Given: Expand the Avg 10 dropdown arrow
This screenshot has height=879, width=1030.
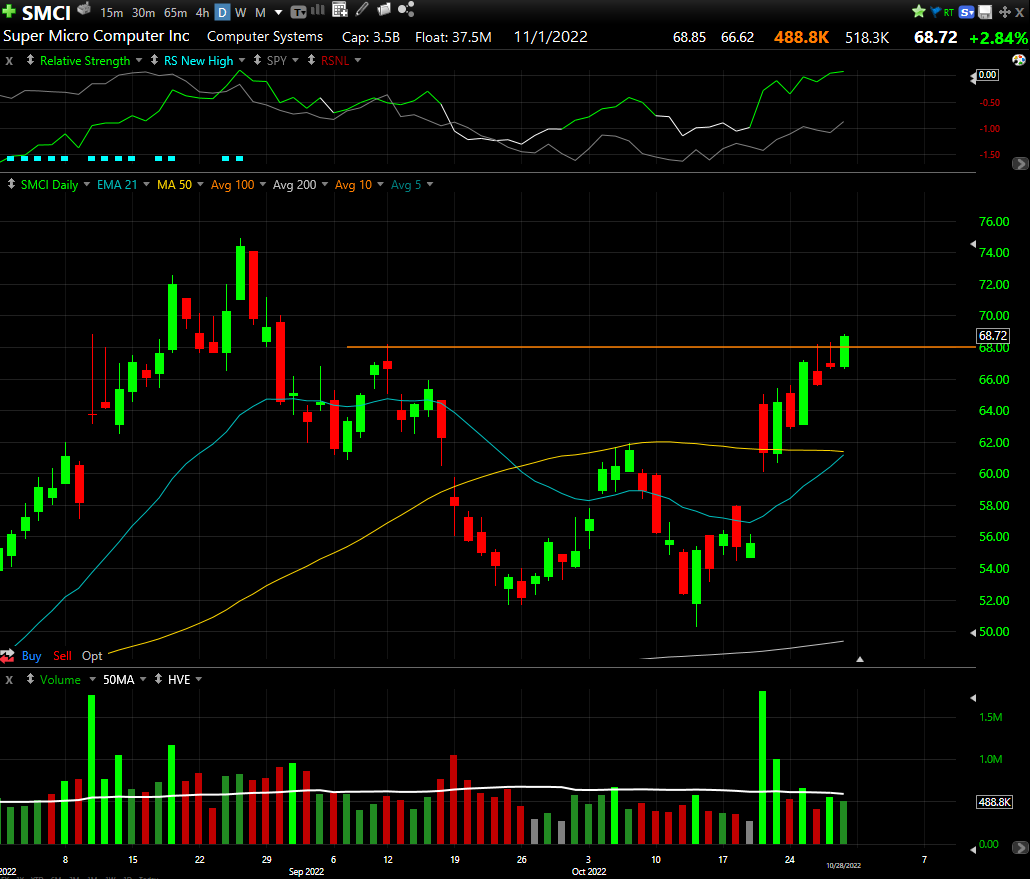Looking at the screenshot, I should [x=380, y=185].
